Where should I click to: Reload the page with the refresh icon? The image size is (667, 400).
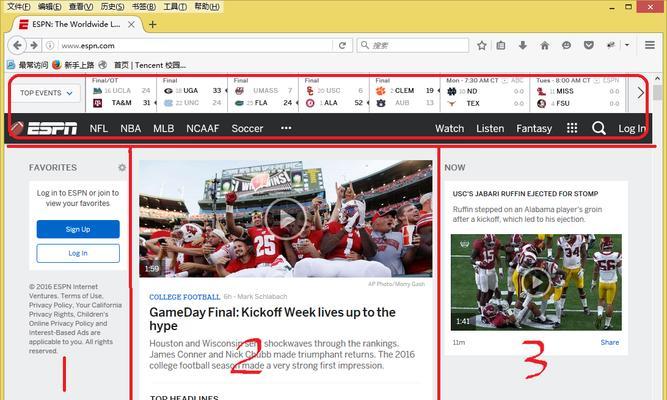[x=342, y=45]
